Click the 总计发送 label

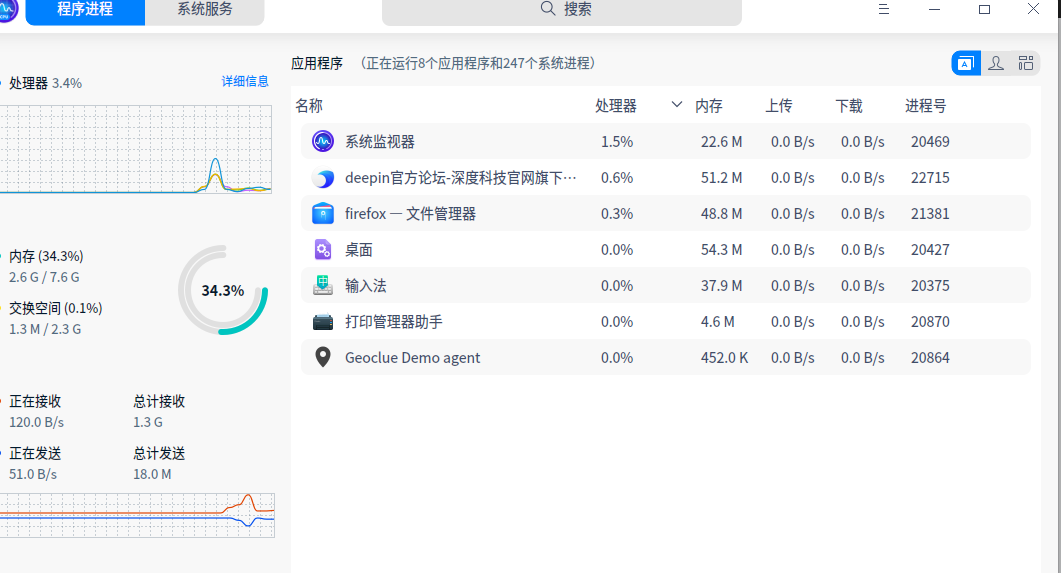tap(159, 453)
